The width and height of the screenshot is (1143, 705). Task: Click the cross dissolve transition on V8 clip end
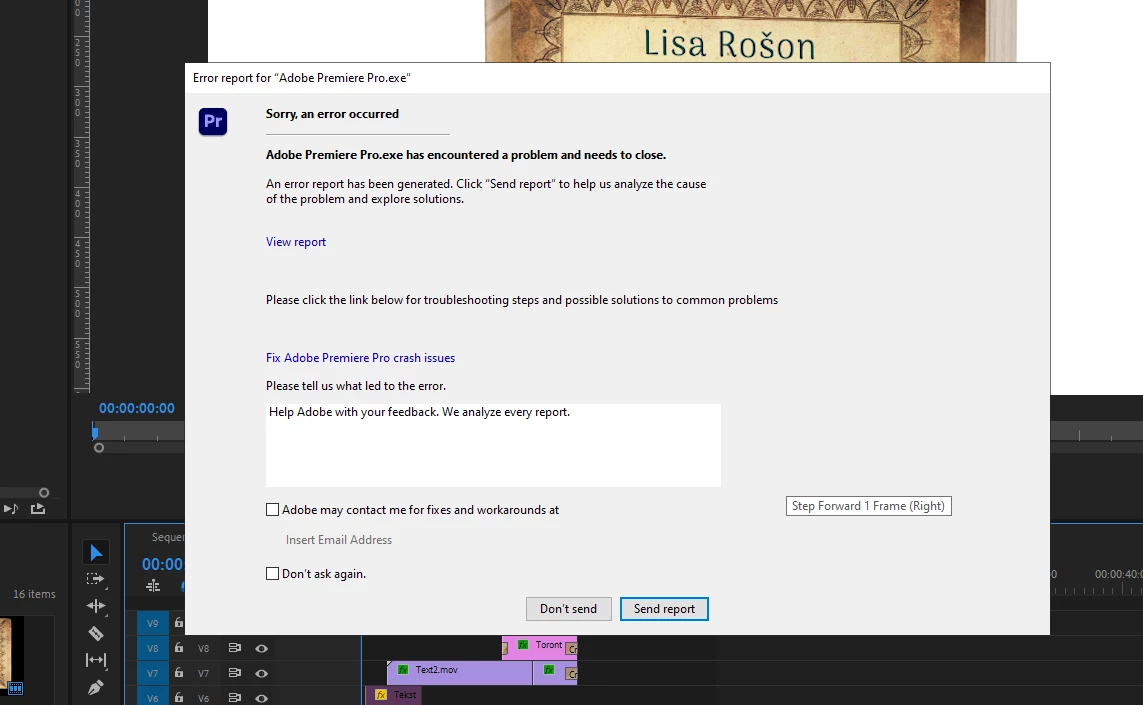click(572, 649)
